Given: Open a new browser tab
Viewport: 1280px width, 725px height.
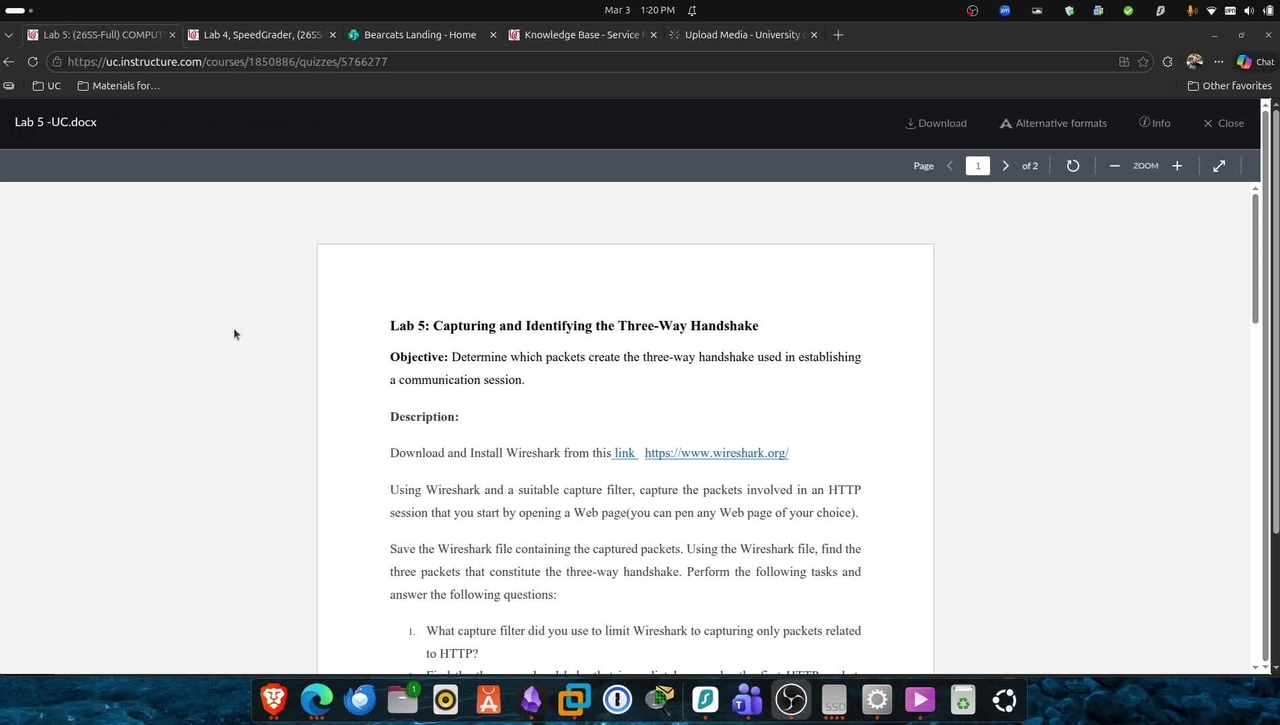Looking at the screenshot, I should 838,35.
